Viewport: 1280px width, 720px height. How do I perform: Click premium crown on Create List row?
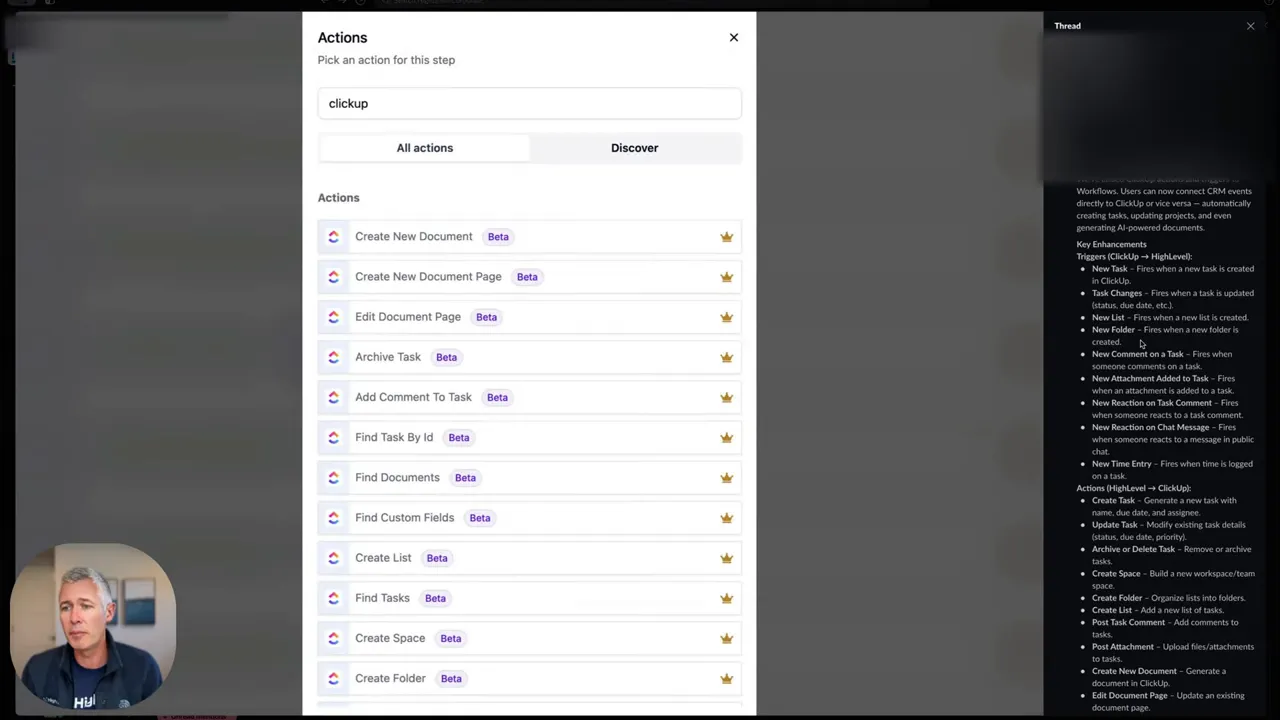coord(727,558)
